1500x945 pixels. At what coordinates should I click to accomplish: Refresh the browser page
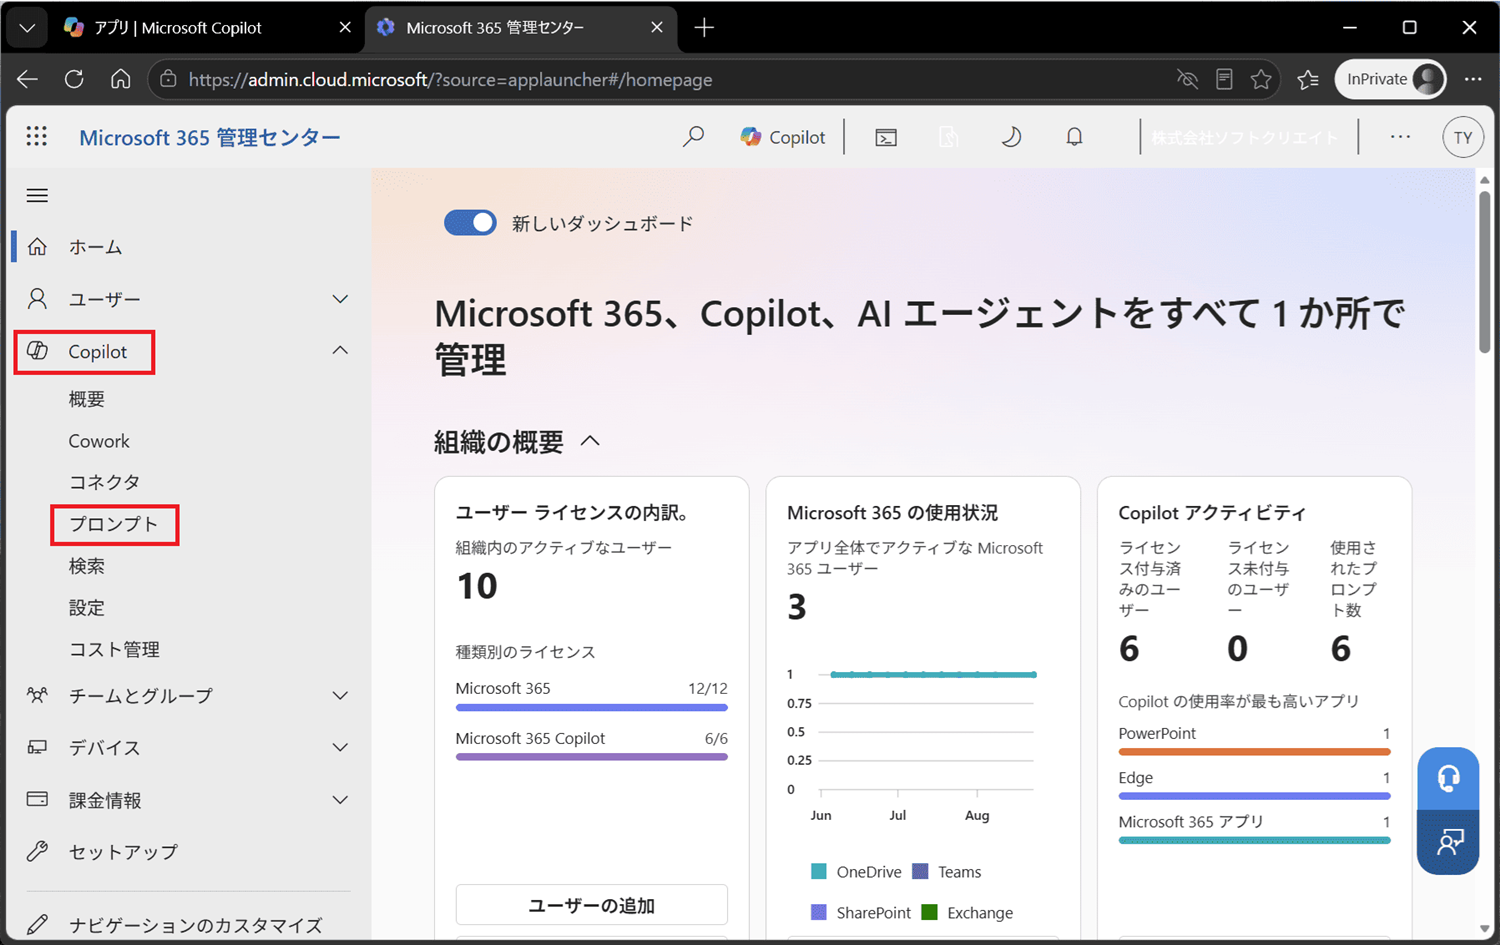coord(74,79)
